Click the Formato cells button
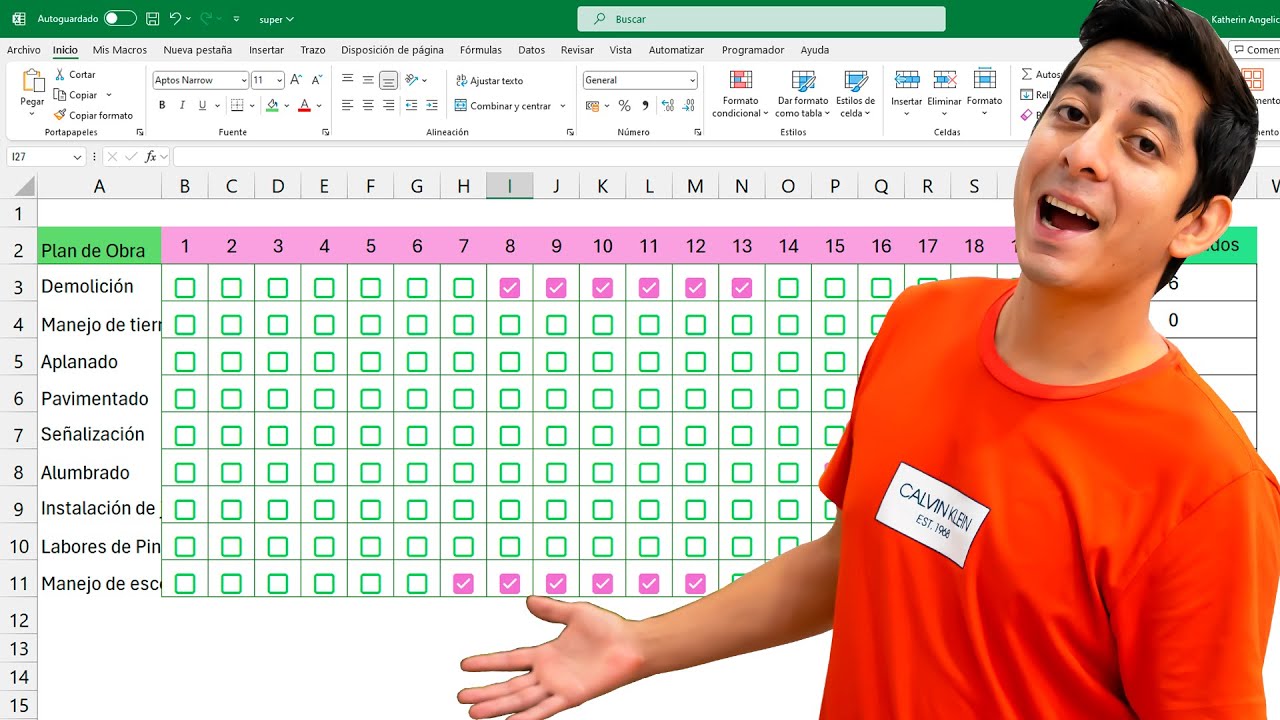The width and height of the screenshot is (1280, 720). pos(984,92)
